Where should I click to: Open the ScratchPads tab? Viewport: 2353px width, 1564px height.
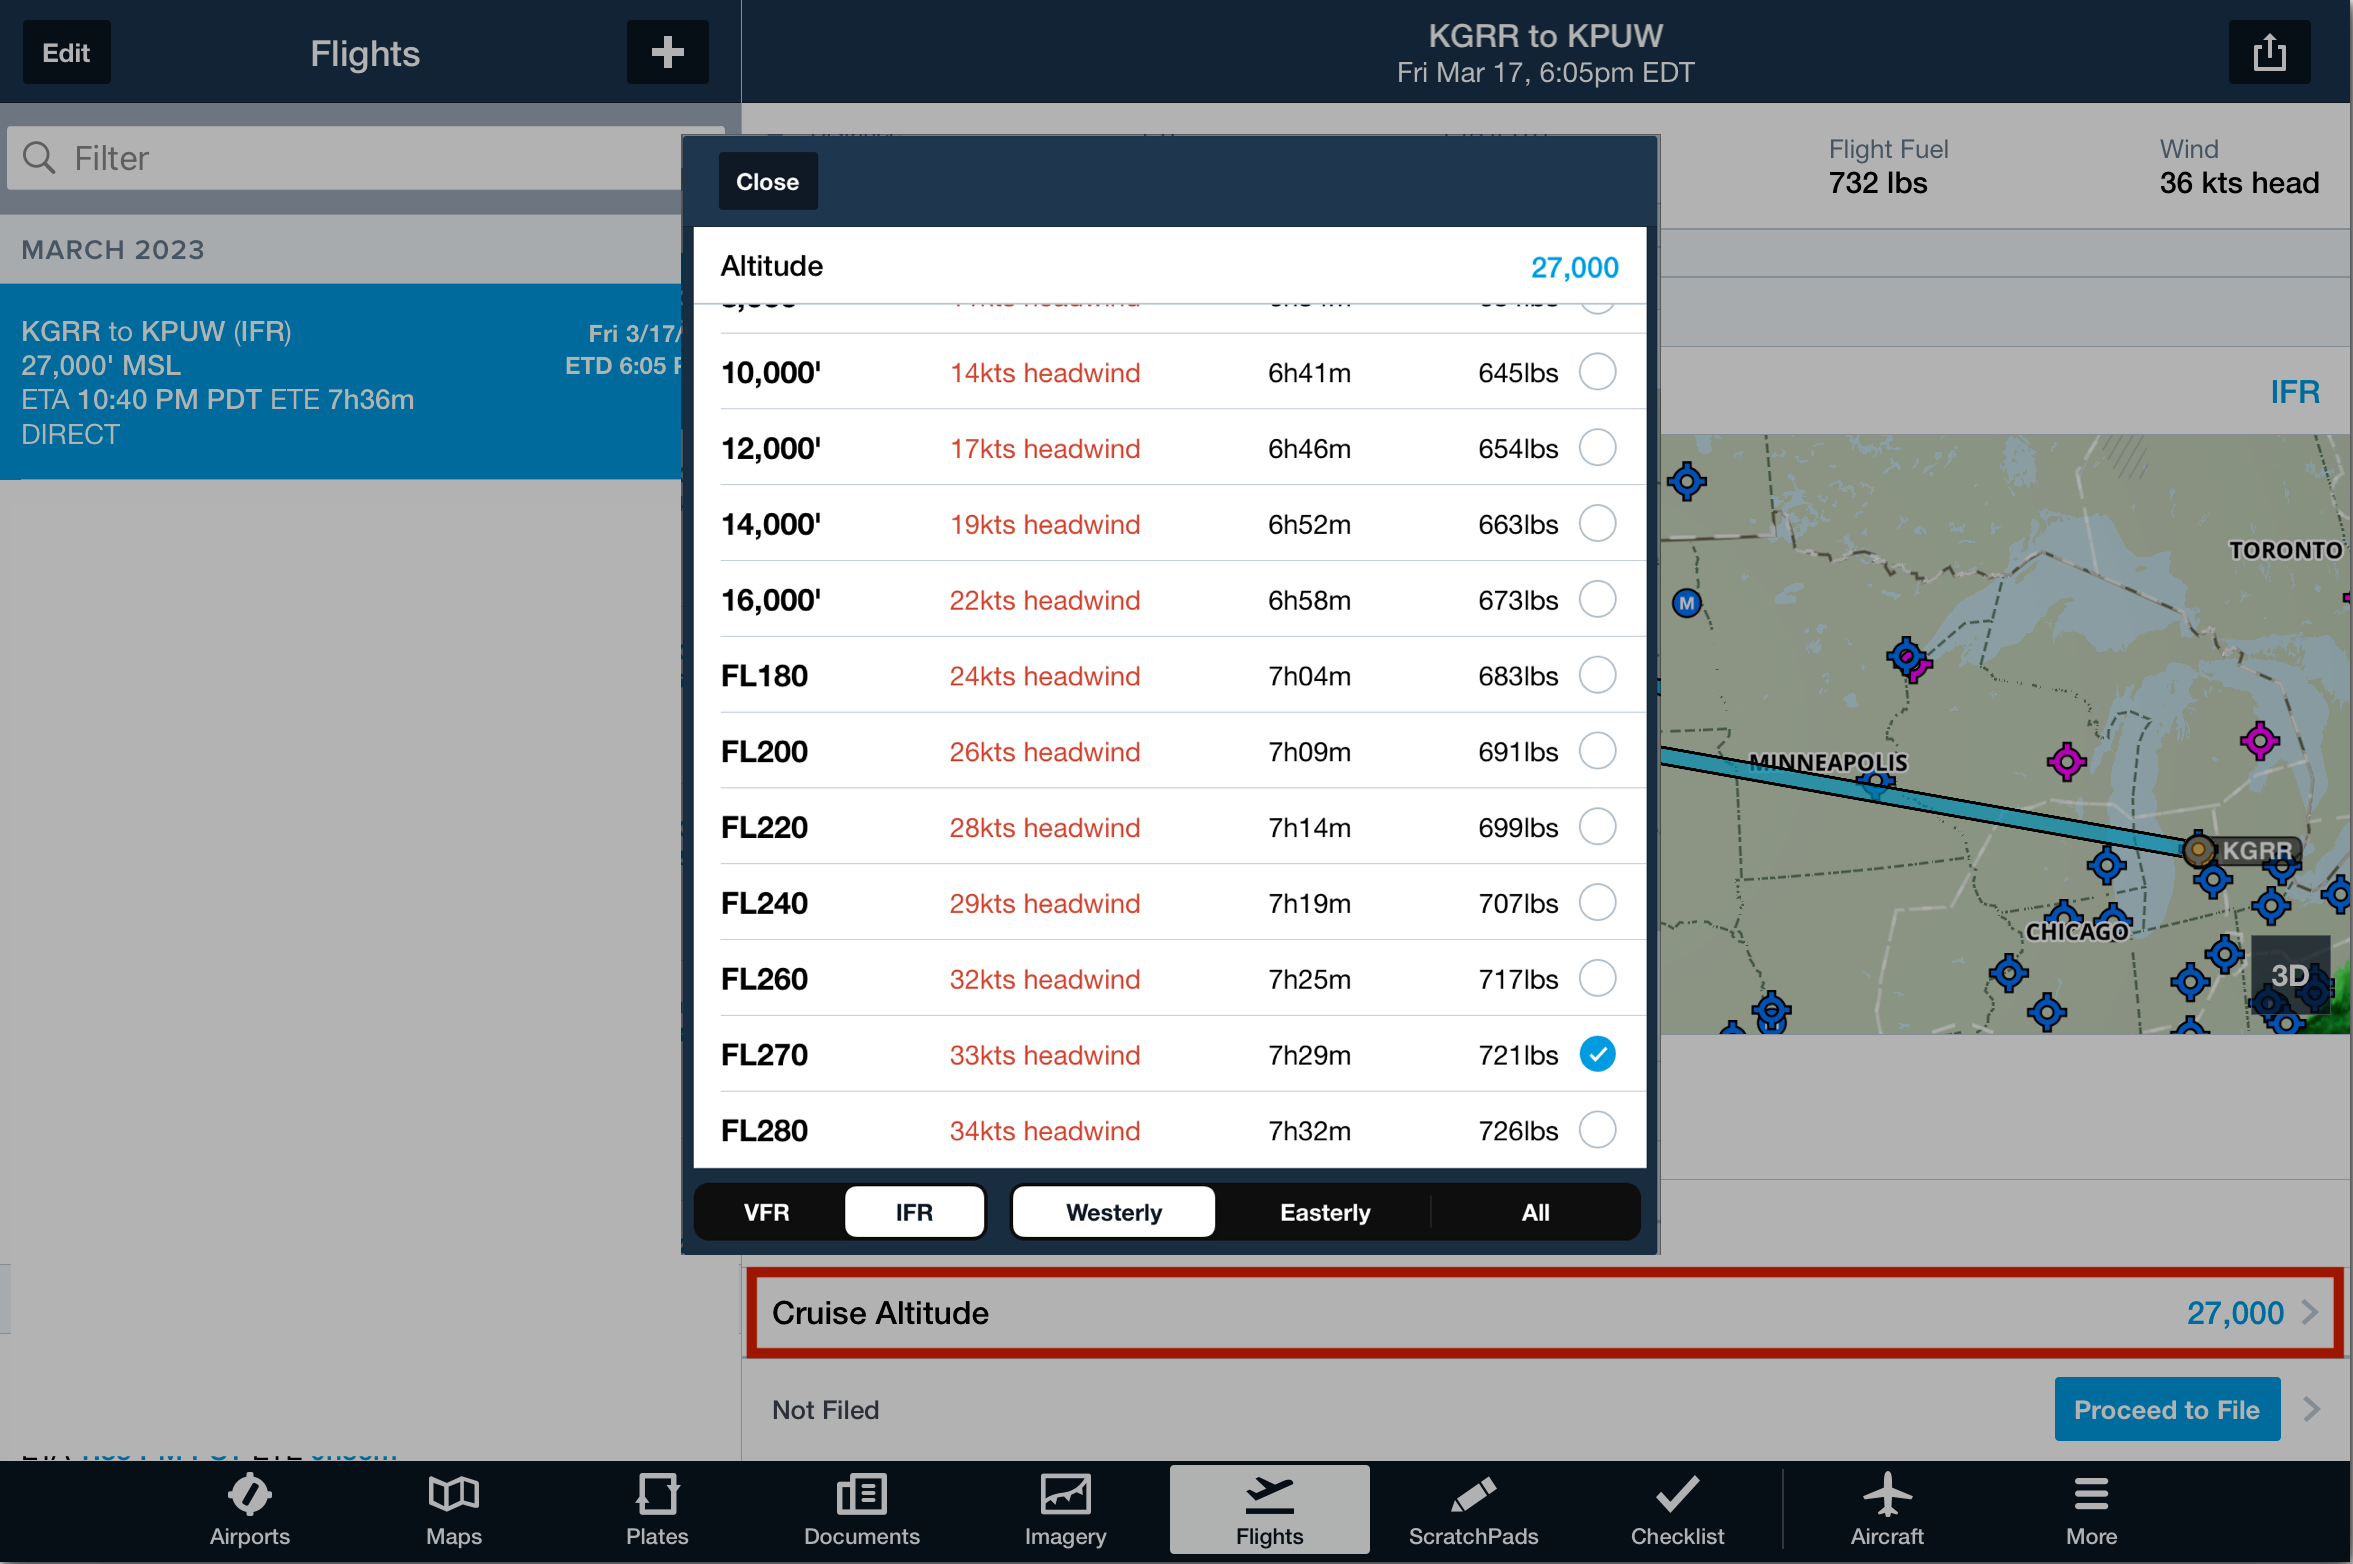pos(1473,1510)
